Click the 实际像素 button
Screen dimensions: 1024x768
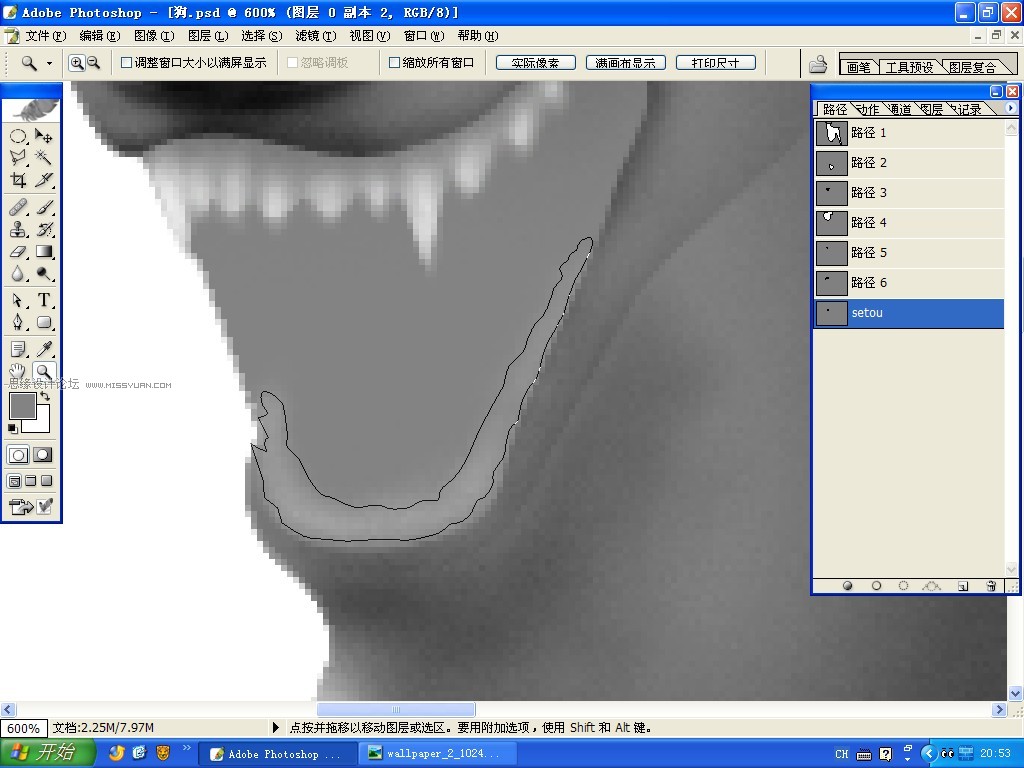[536, 63]
